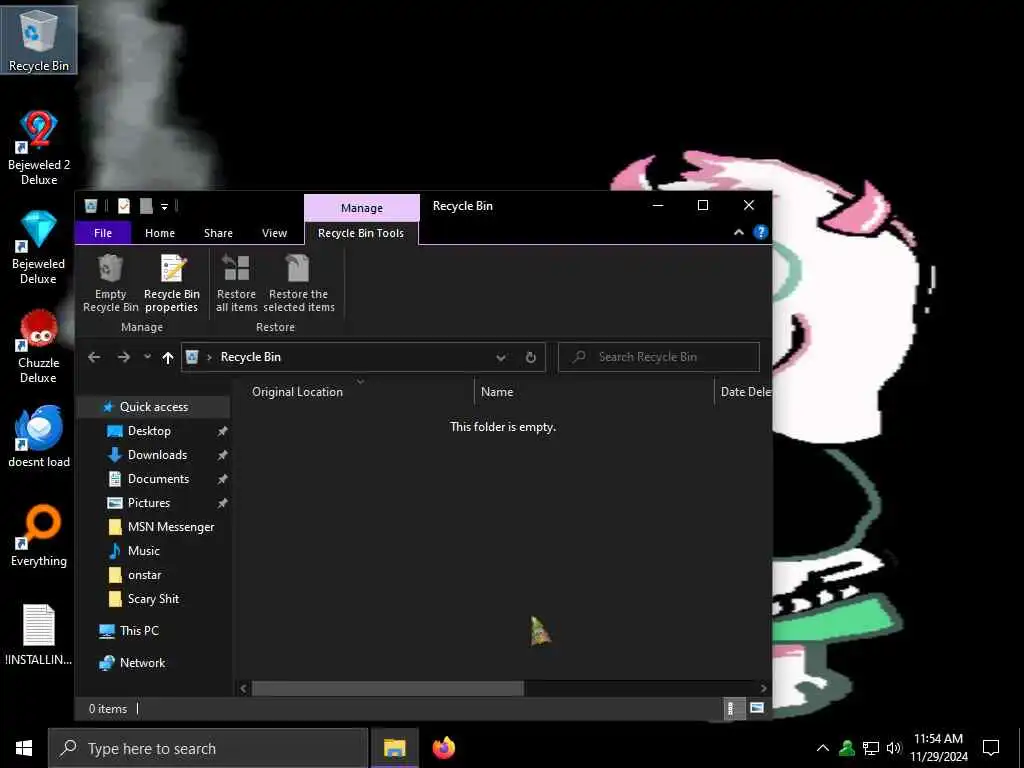
Task: Unpin Desktop from Quick access
Action: tap(223, 431)
